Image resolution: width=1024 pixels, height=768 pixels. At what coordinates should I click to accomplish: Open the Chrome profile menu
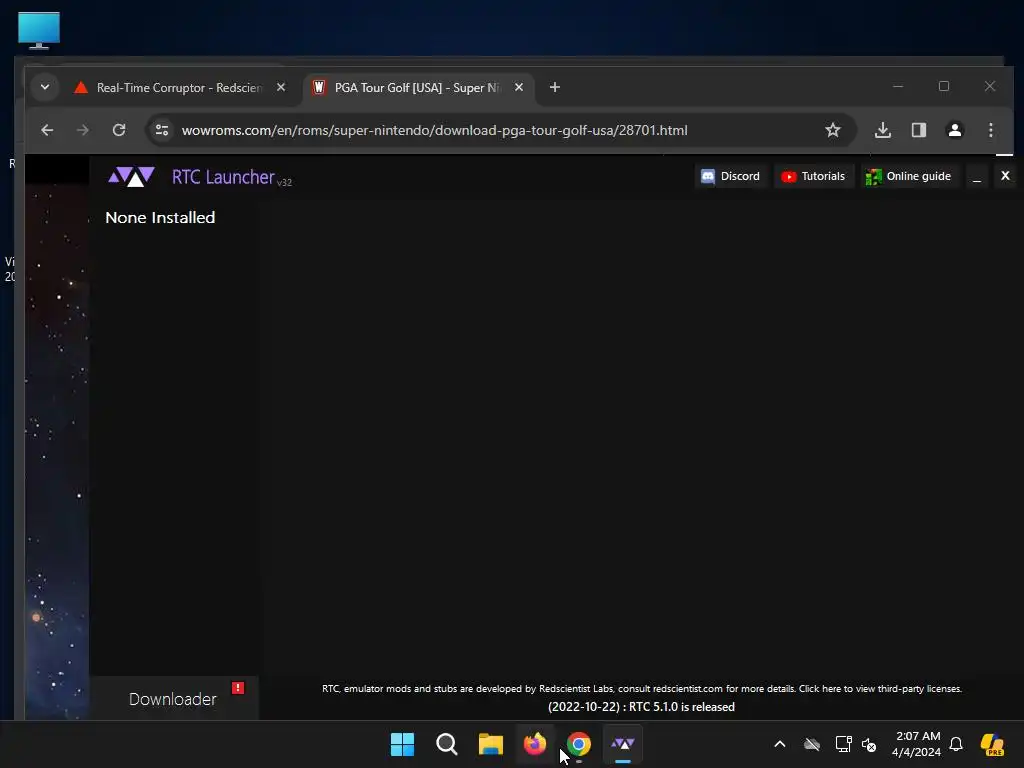coord(955,130)
